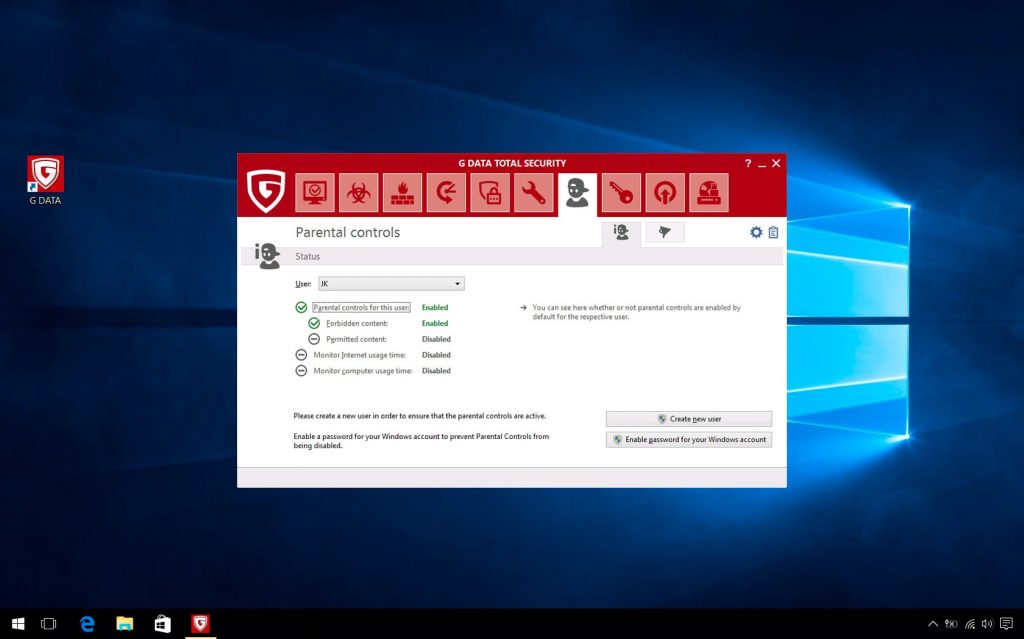Open File Explorer from taskbar
Viewport: 1024px width, 639px height.
pyautogui.click(x=125, y=624)
